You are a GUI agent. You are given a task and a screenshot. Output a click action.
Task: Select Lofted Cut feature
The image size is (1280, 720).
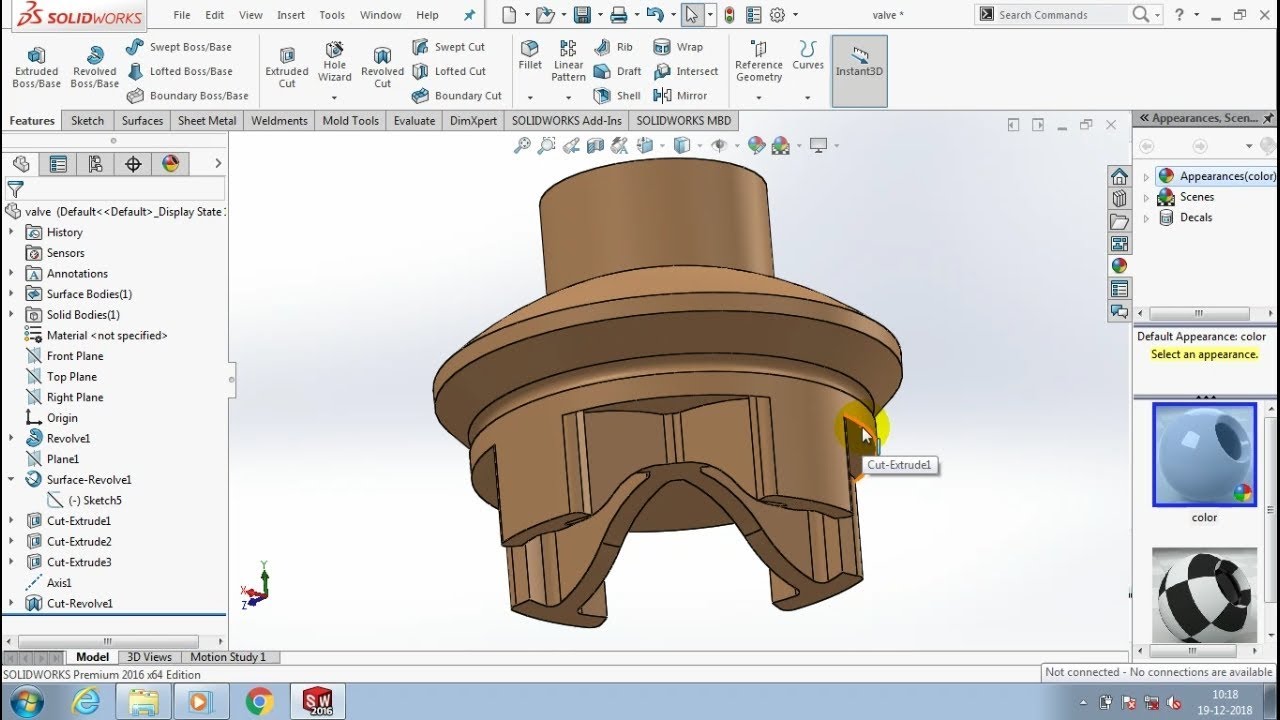[449, 71]
